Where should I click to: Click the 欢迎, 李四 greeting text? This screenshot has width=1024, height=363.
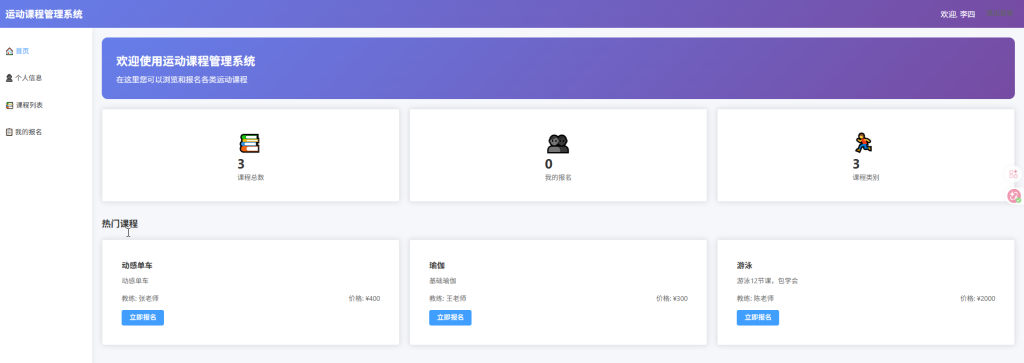pos(957,14)
